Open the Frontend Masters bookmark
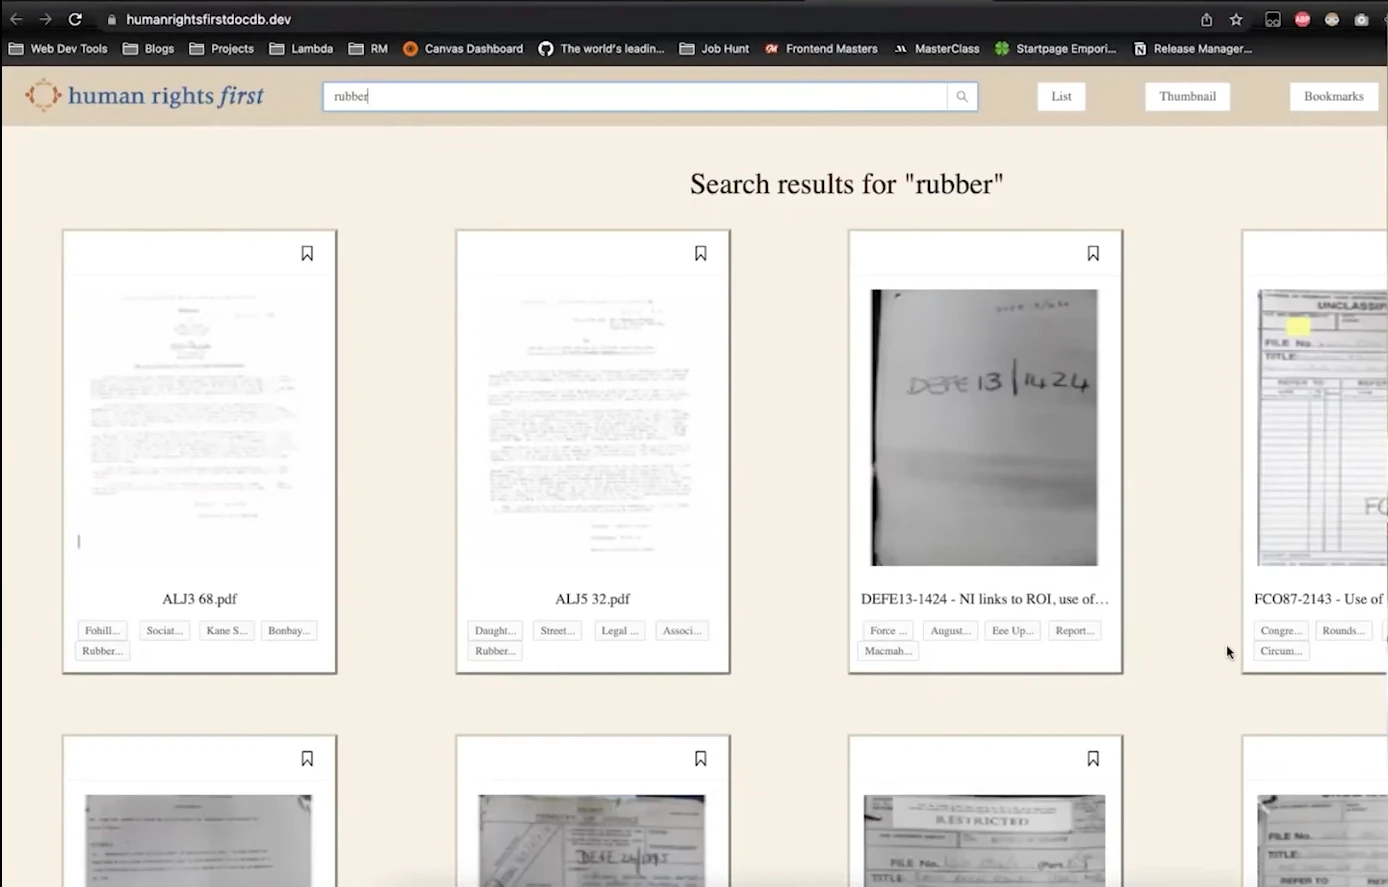 click(821, 48)
